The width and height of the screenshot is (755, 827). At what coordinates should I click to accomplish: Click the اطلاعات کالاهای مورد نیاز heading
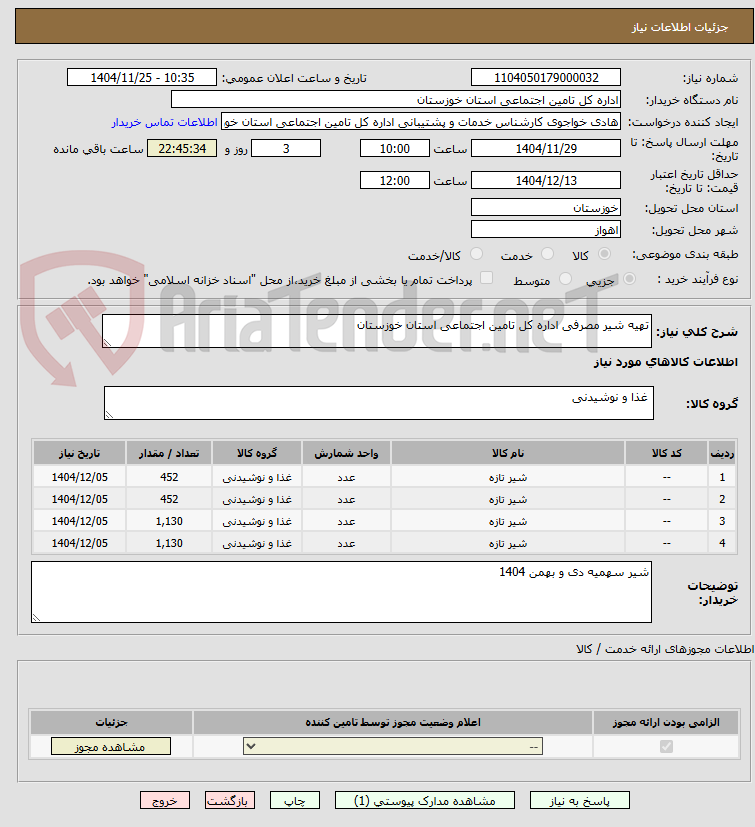point(666,362)
